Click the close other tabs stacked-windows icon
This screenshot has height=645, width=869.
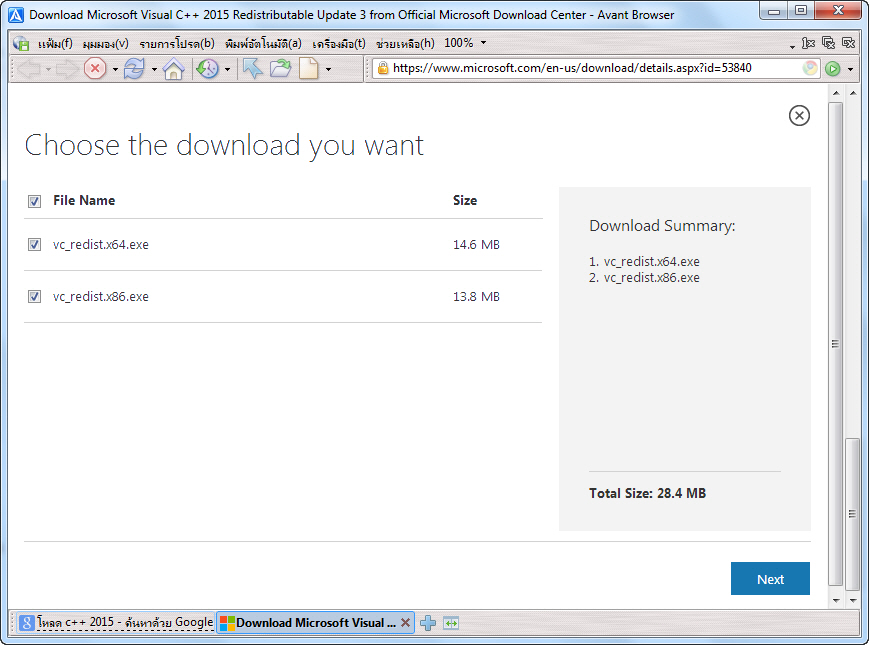point(829,43)
